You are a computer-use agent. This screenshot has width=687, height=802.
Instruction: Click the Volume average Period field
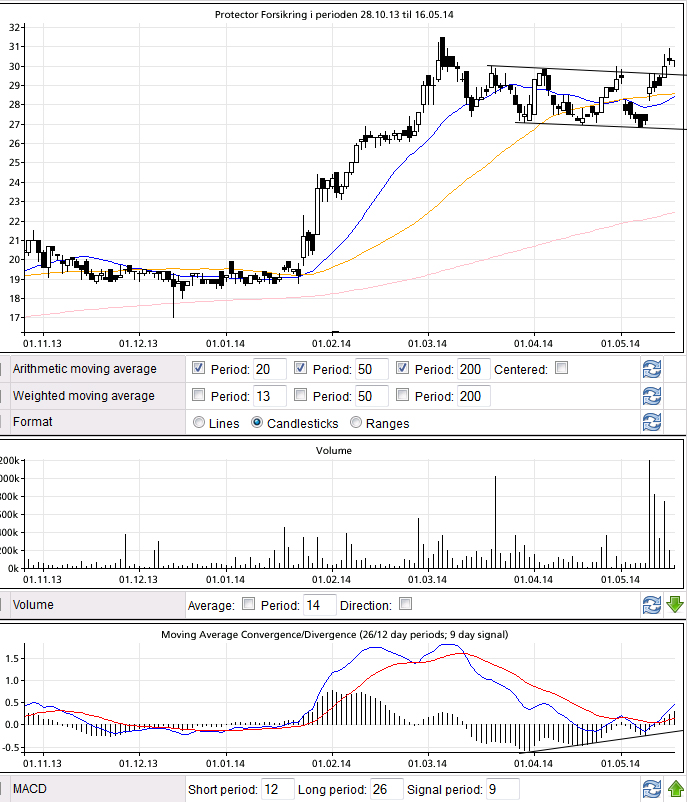point(319,605)
